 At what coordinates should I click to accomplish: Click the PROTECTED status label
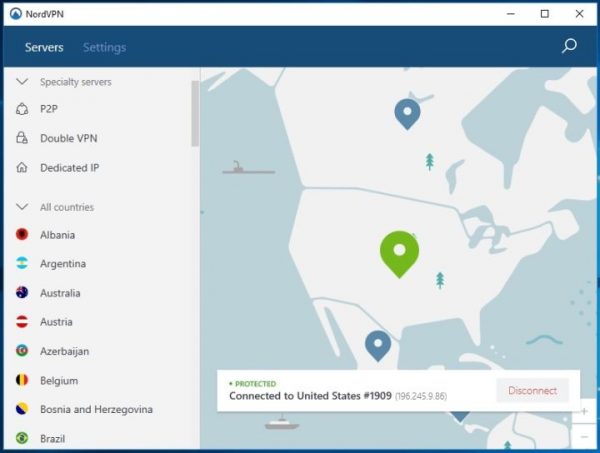pos(255,384)
